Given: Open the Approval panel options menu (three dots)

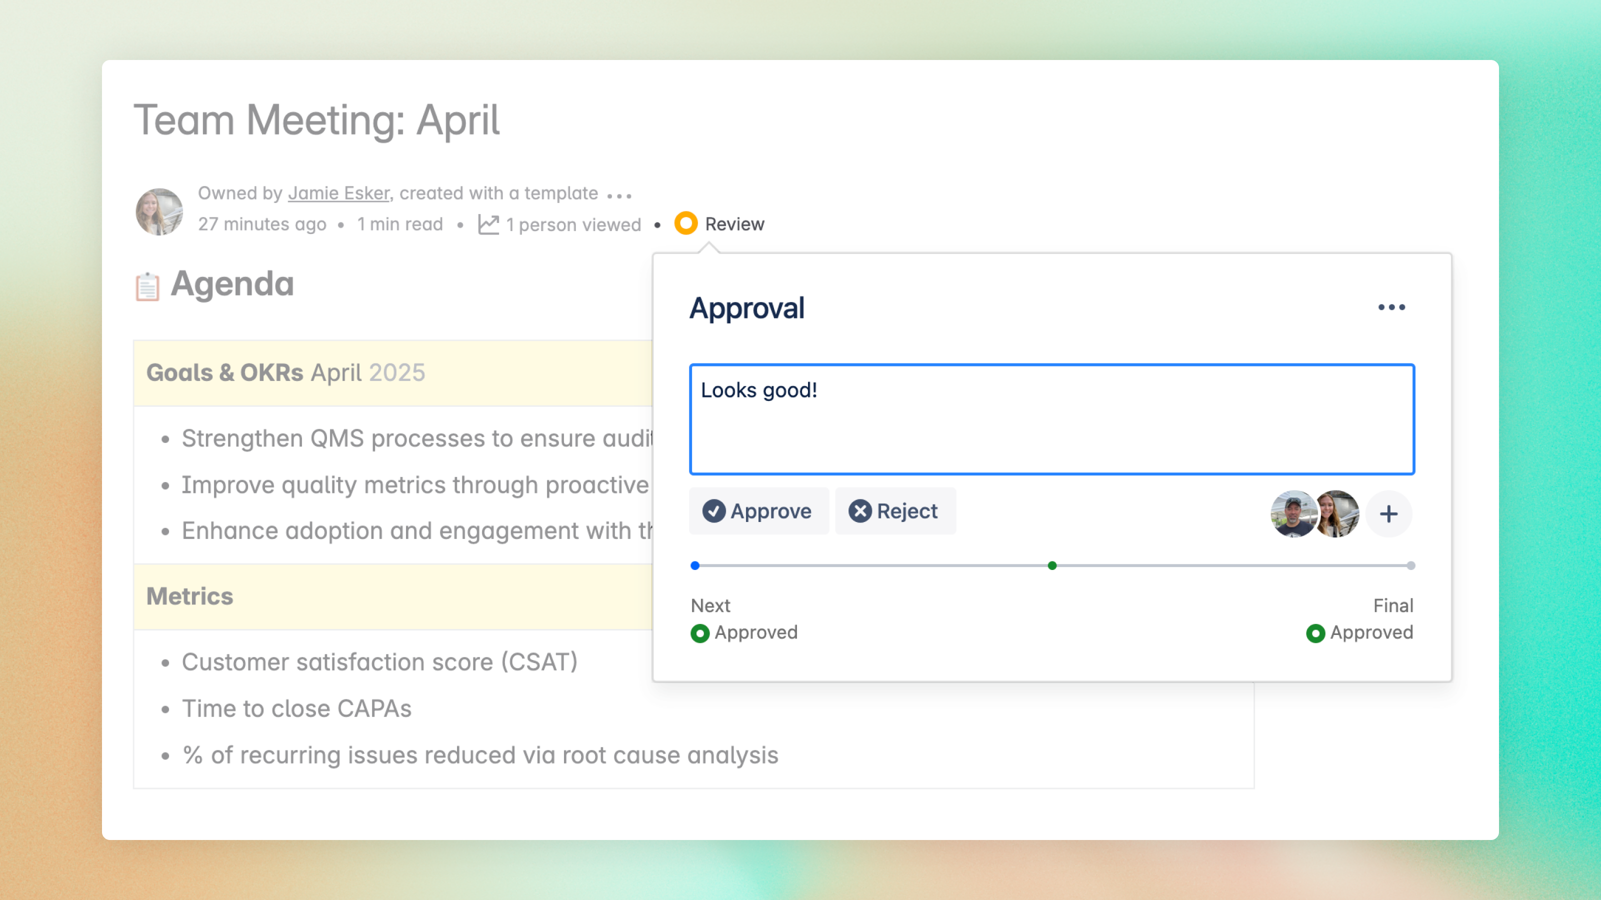Looking at the screenshot, I should [x=1392, y=307].
